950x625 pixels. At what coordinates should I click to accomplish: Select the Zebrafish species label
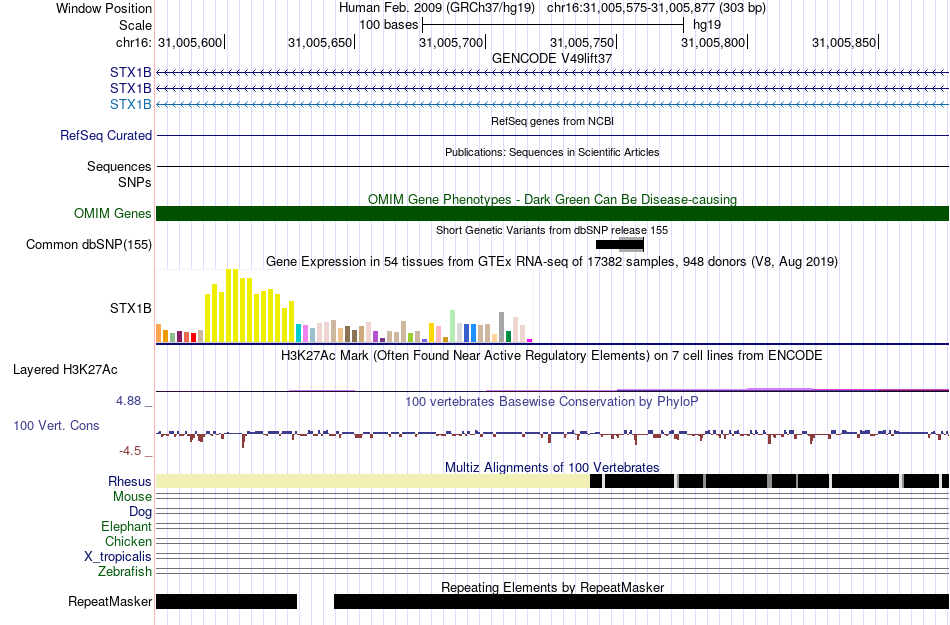point(125,571)
